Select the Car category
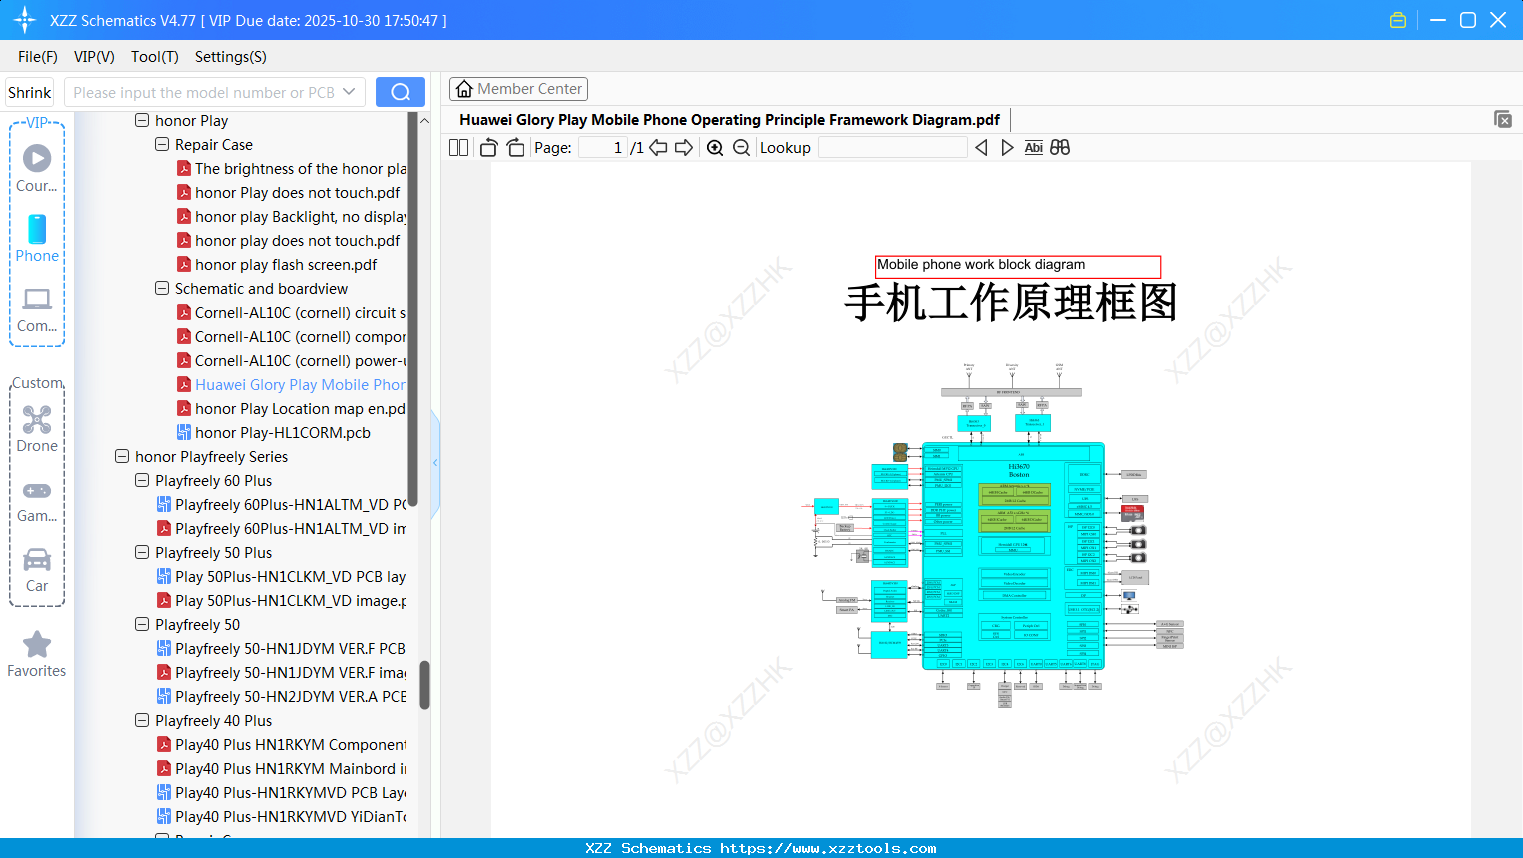The image size is (1523, 858). click(x=37, y=570)
